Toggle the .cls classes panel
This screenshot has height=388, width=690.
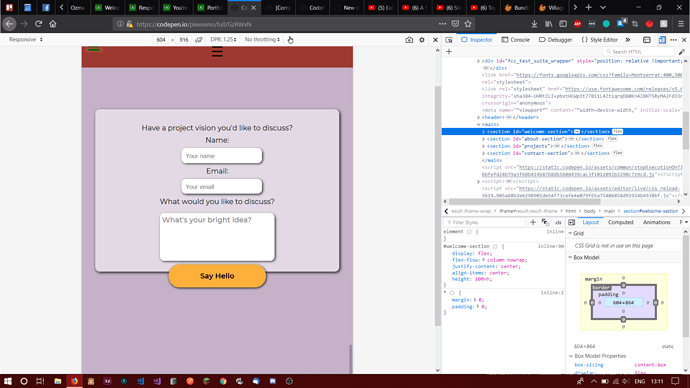[558, 222]
